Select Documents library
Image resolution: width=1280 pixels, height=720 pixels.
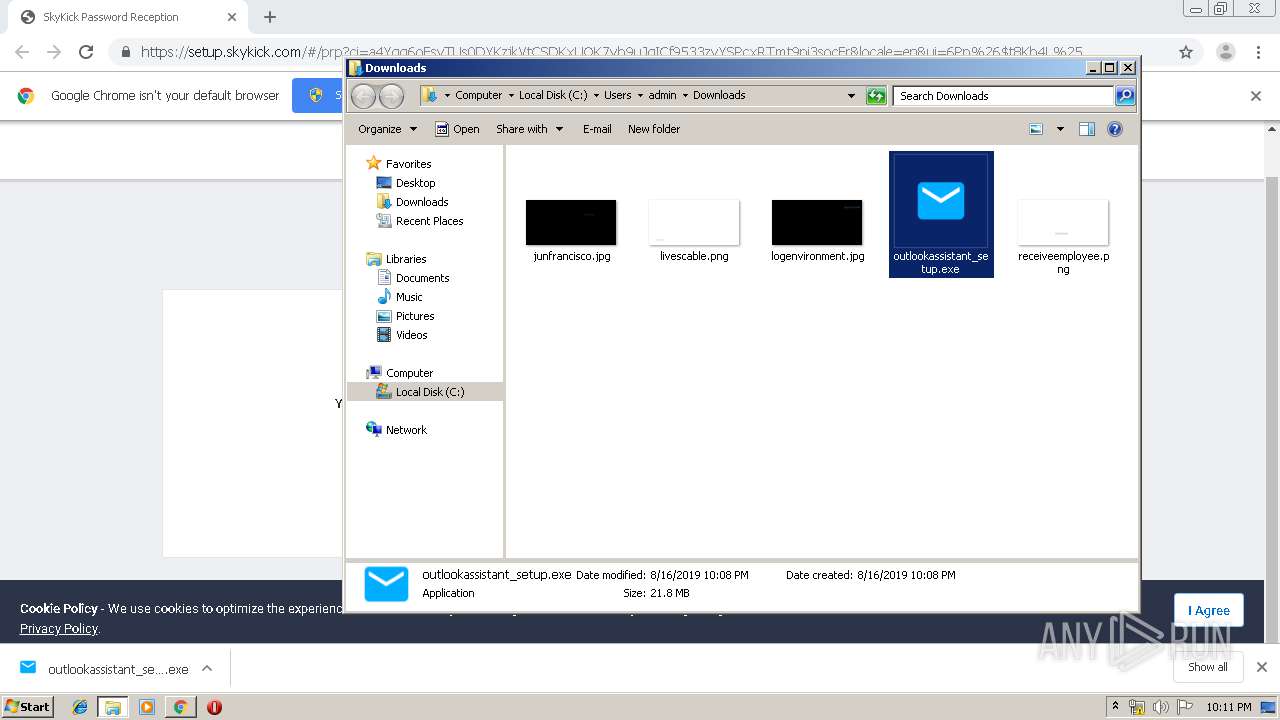pos(413,278)
